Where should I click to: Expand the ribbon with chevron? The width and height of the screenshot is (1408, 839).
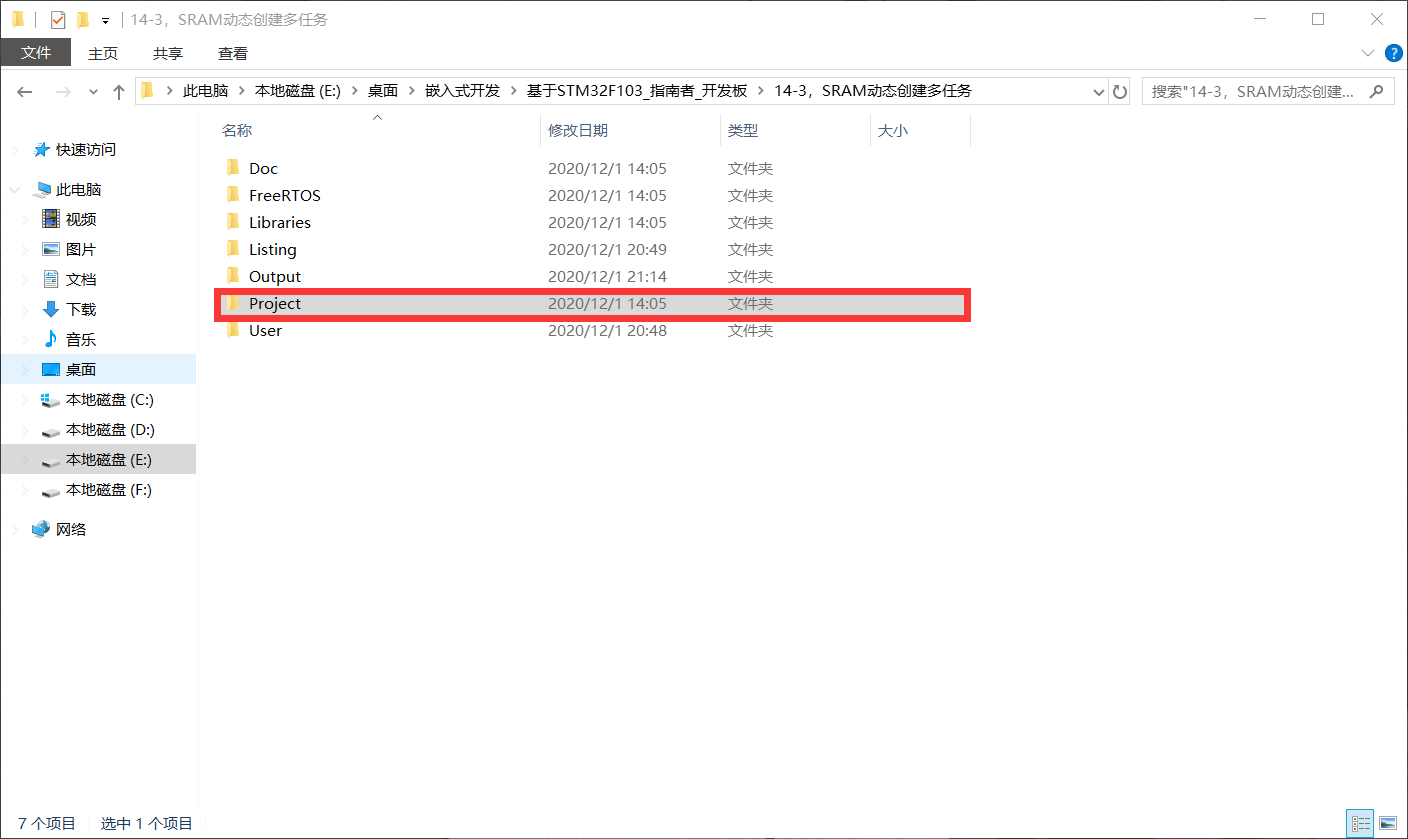(1368, 53)
